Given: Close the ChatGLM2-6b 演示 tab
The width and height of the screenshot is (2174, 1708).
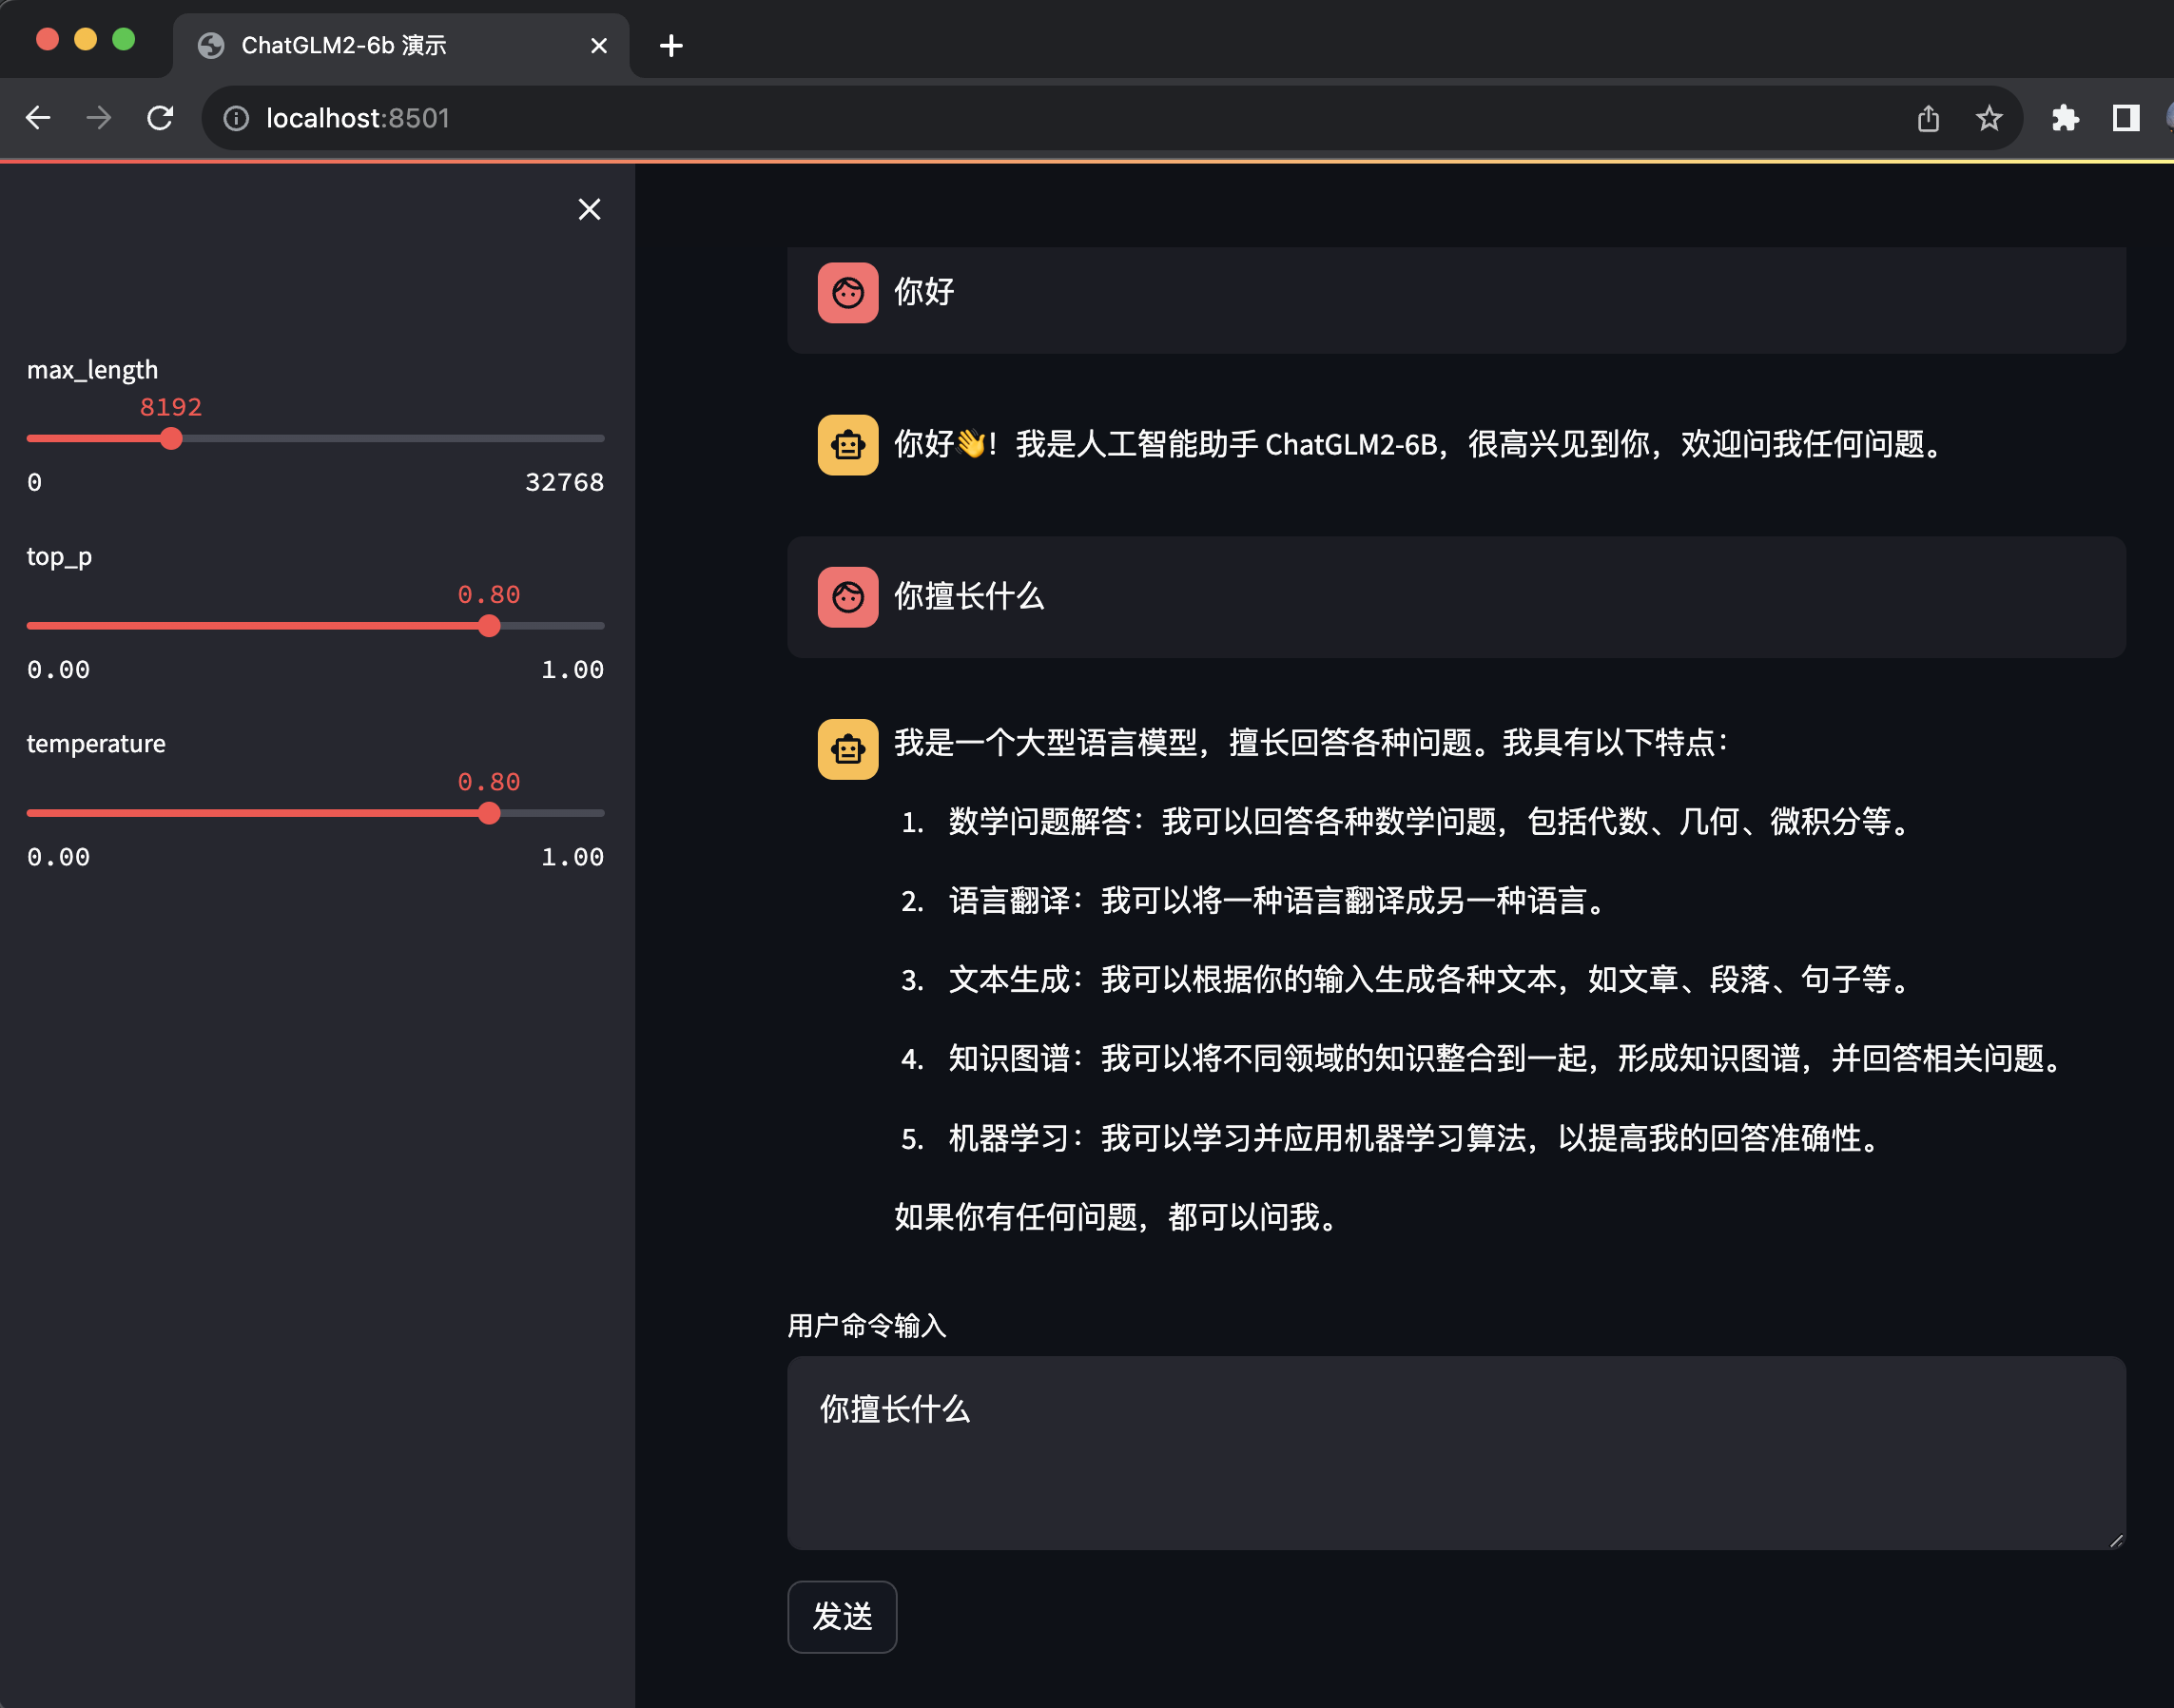Looking at the screenshot, I should (x=599, y=46).
